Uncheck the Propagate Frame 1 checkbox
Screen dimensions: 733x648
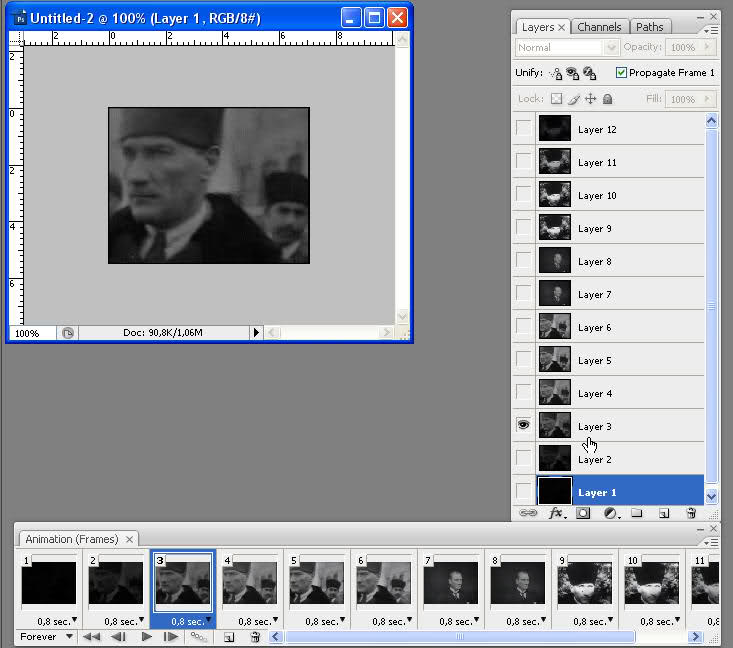coord(621,73)
